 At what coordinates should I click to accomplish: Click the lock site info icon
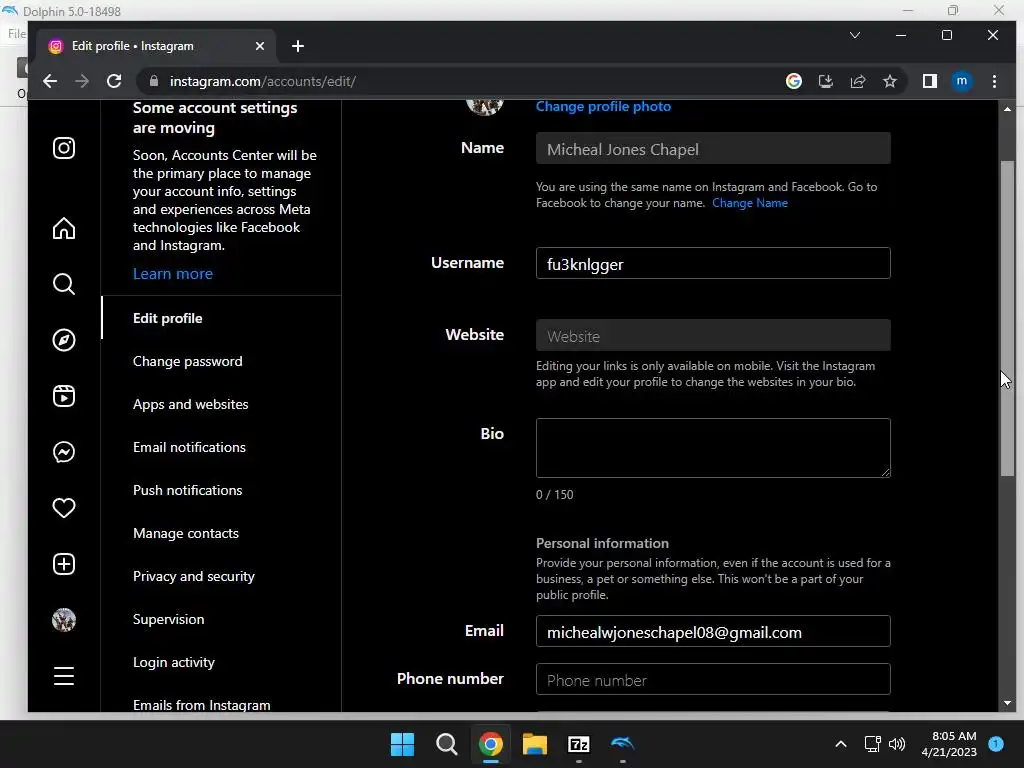[x=153, y=81]
